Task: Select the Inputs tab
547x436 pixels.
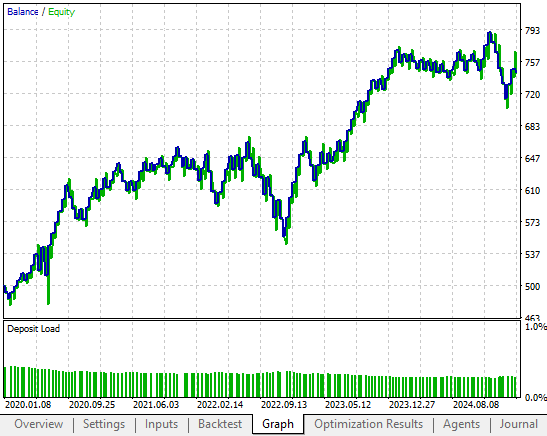Action: coord(161,424)
